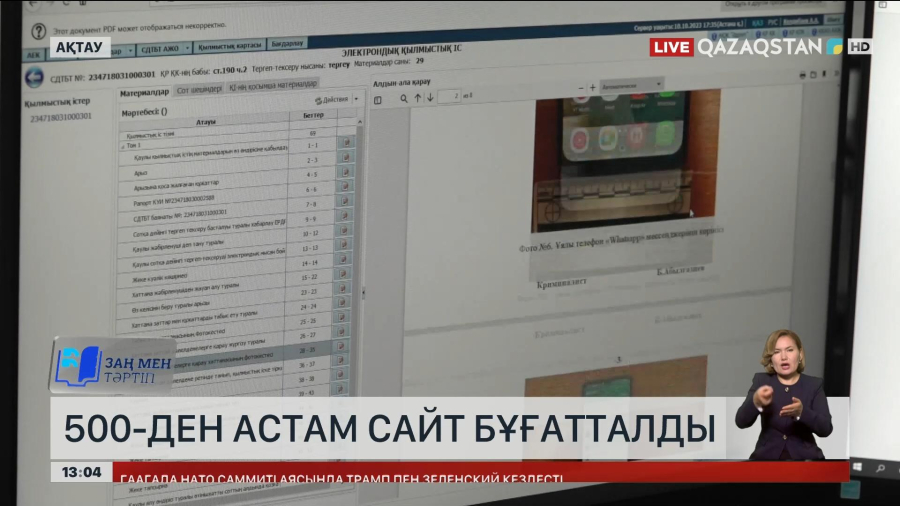Open the document icon for pages 1 - 1

click(347, 142)
